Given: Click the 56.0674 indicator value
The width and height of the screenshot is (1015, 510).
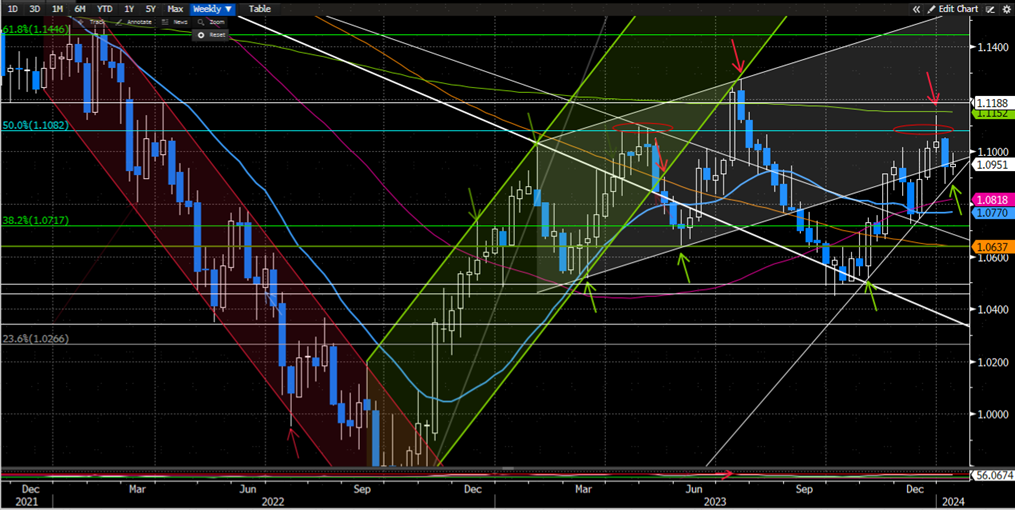Looking at the screenshot, I should [994, 475].
